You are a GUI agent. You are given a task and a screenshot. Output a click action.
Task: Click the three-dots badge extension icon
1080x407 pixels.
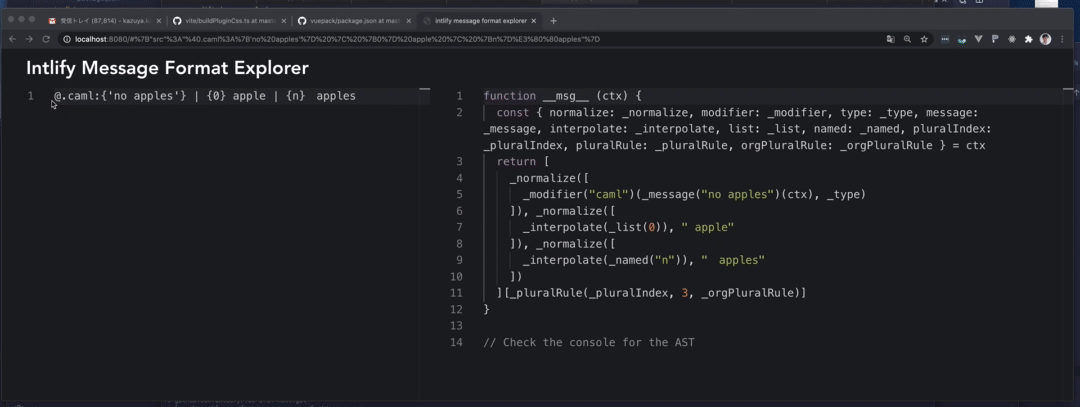[x=944, y=39]
